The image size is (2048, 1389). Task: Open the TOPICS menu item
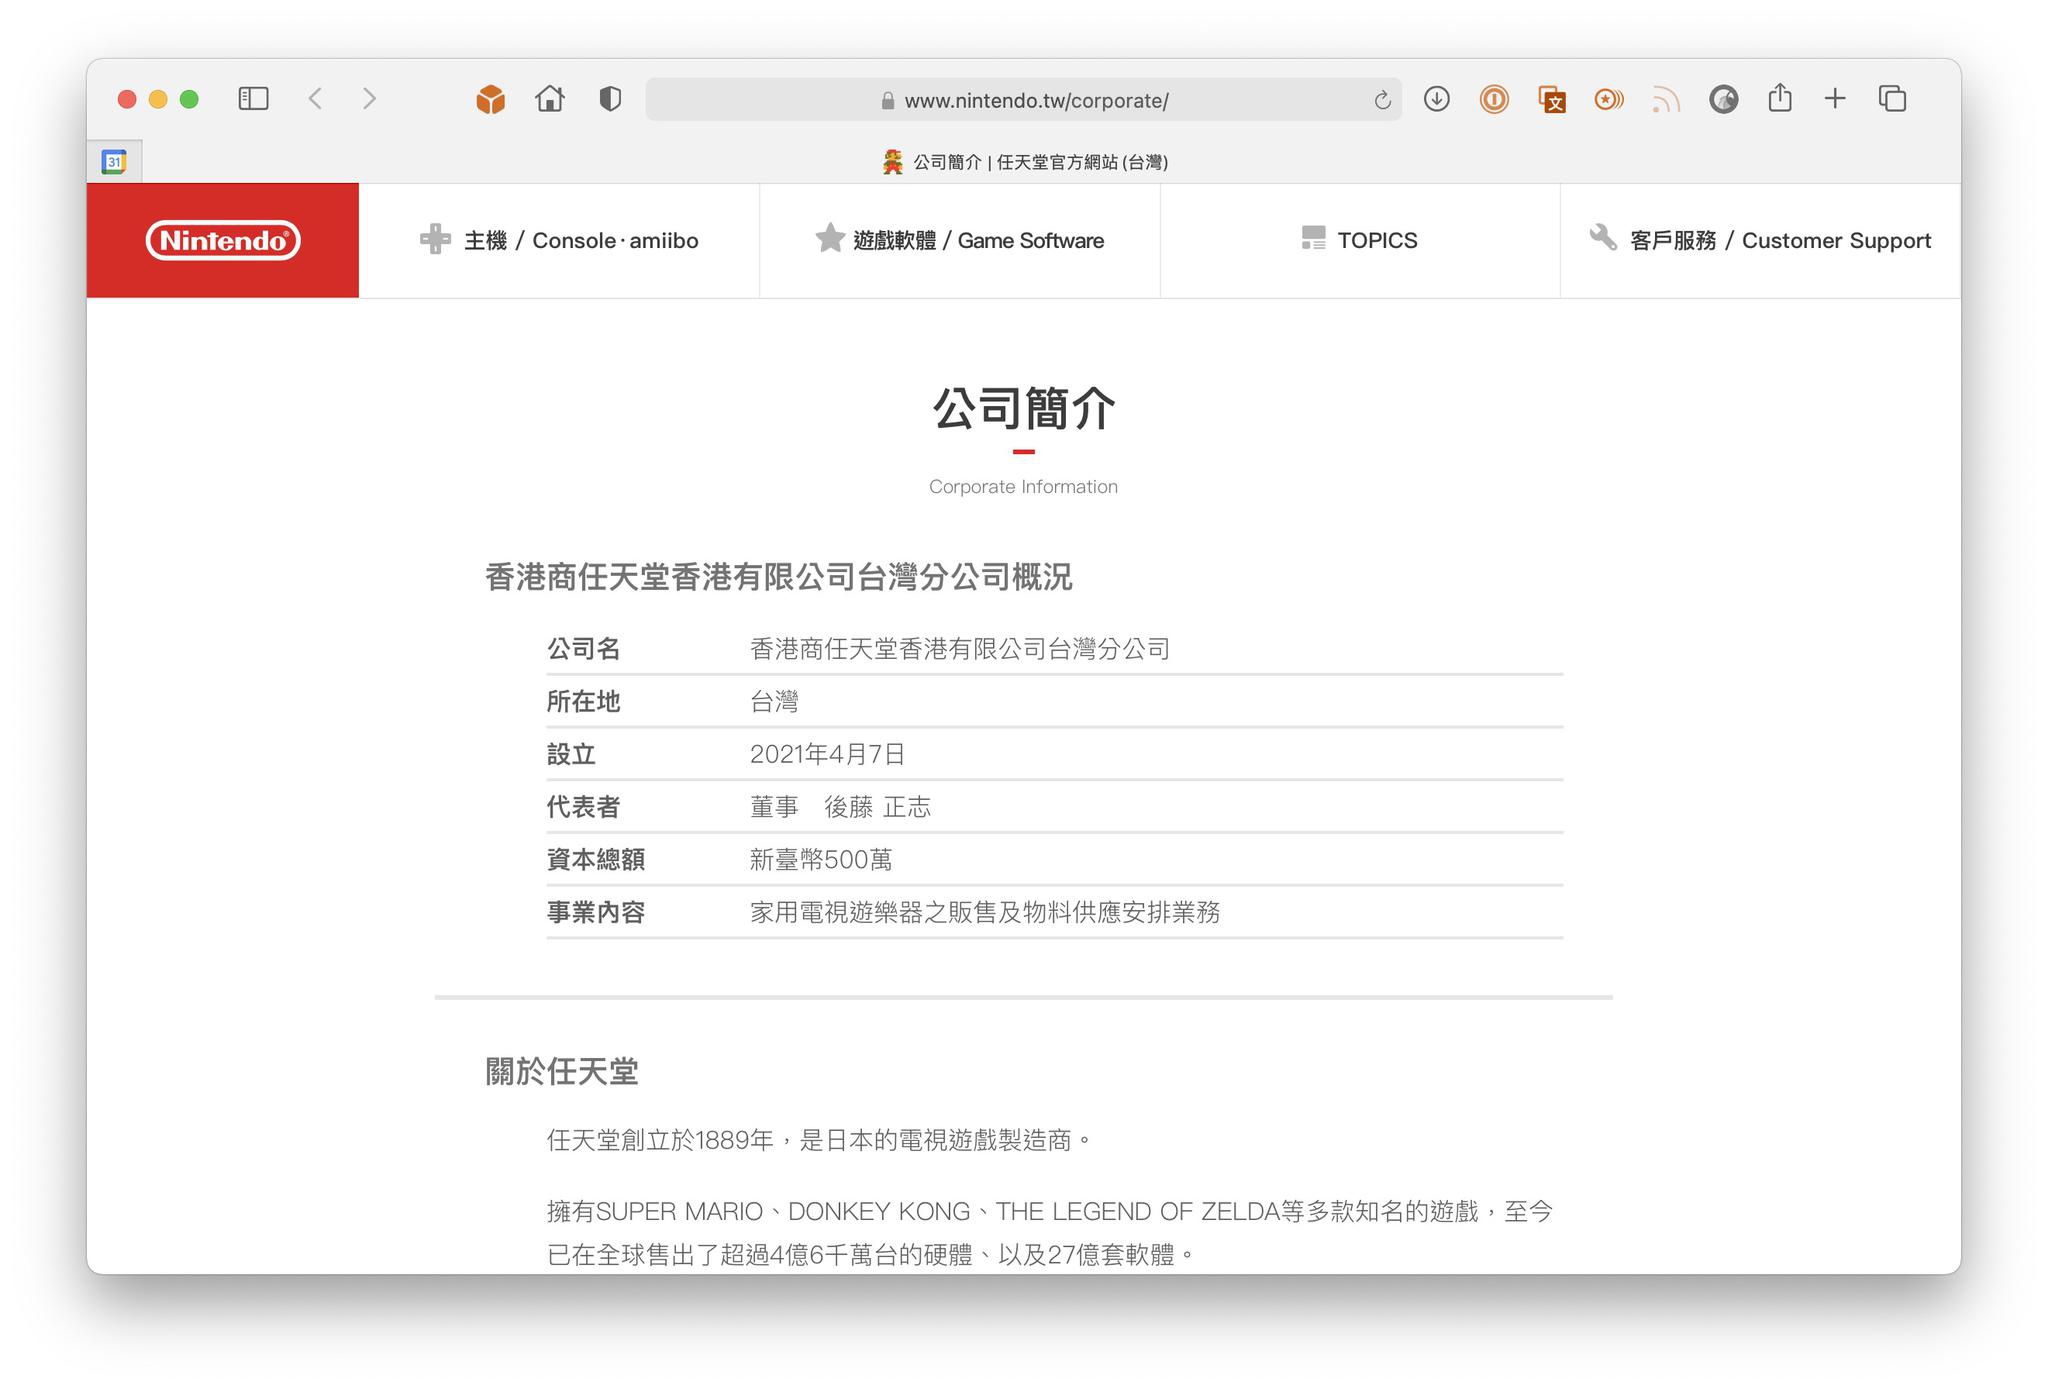[1360, 240]
